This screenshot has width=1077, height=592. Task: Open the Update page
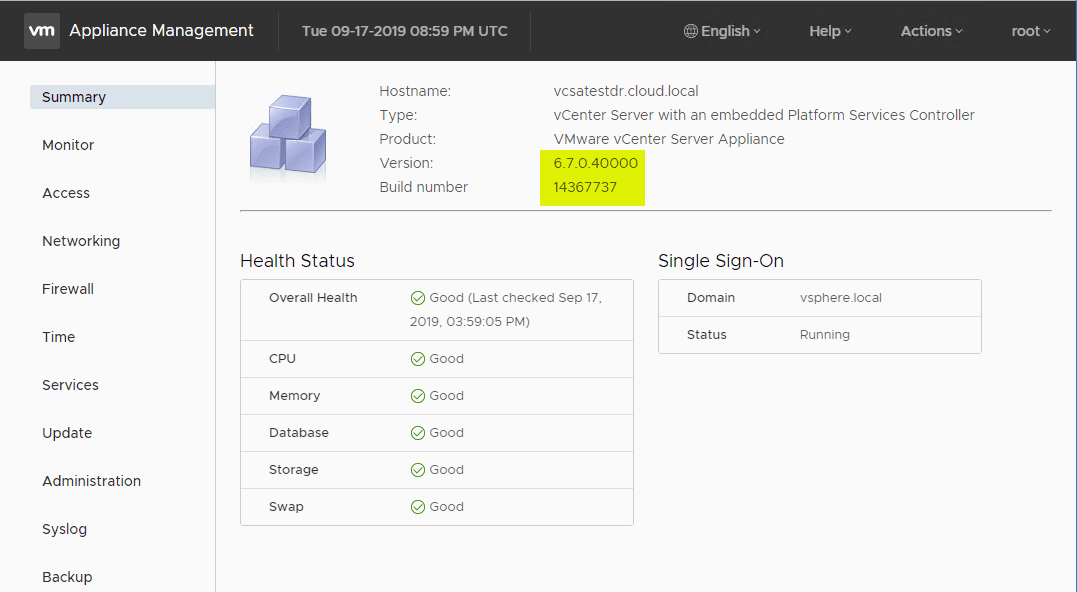point(66,432)
